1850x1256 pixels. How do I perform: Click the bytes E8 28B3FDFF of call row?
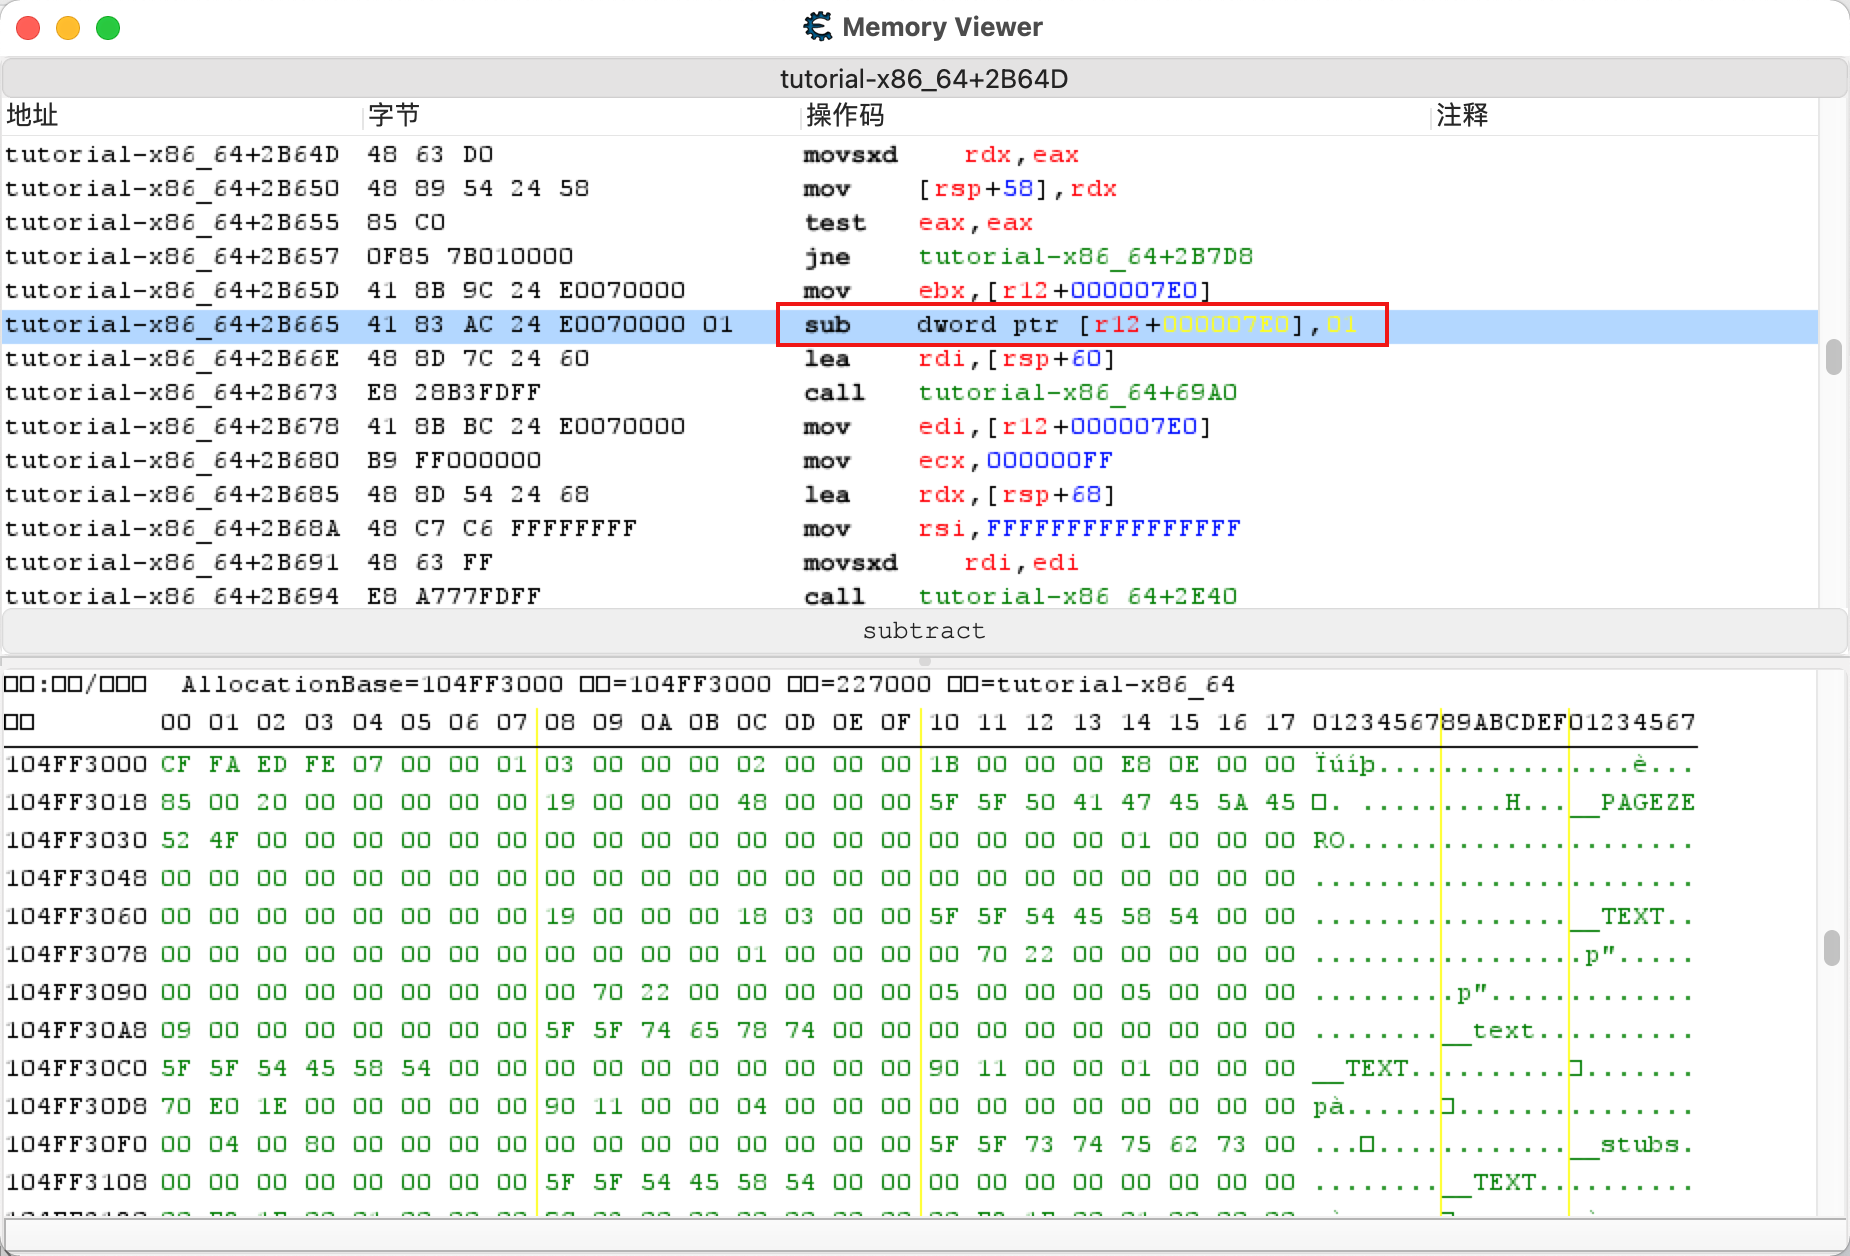454,393
